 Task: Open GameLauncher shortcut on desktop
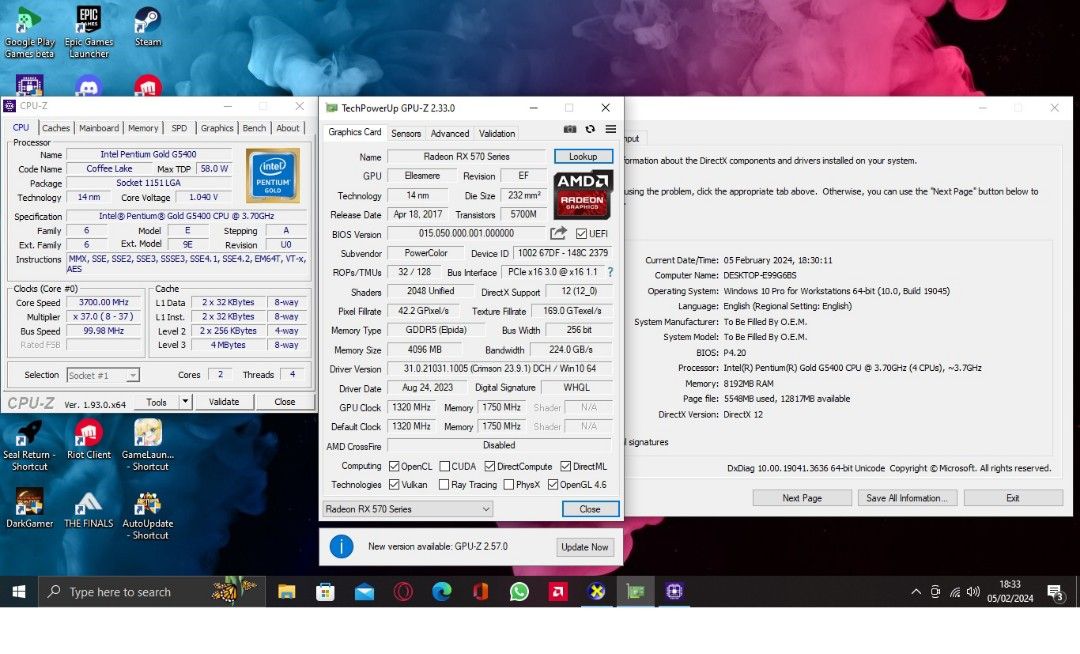click(147, 445)
